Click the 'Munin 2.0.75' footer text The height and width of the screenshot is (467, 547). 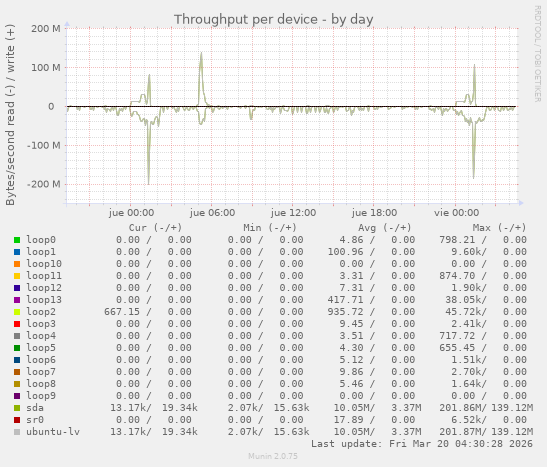pos(273,456)
